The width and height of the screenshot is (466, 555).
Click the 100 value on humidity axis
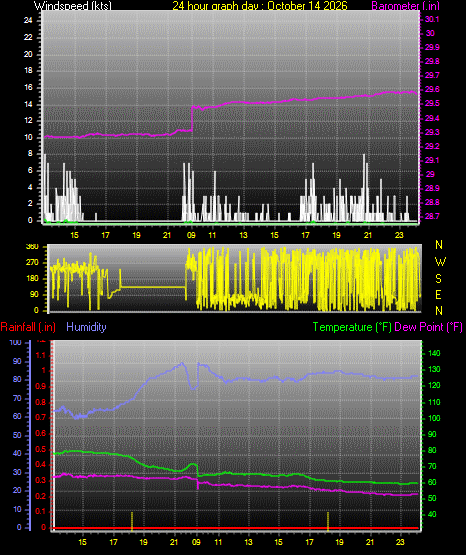(x=15, y=342)
